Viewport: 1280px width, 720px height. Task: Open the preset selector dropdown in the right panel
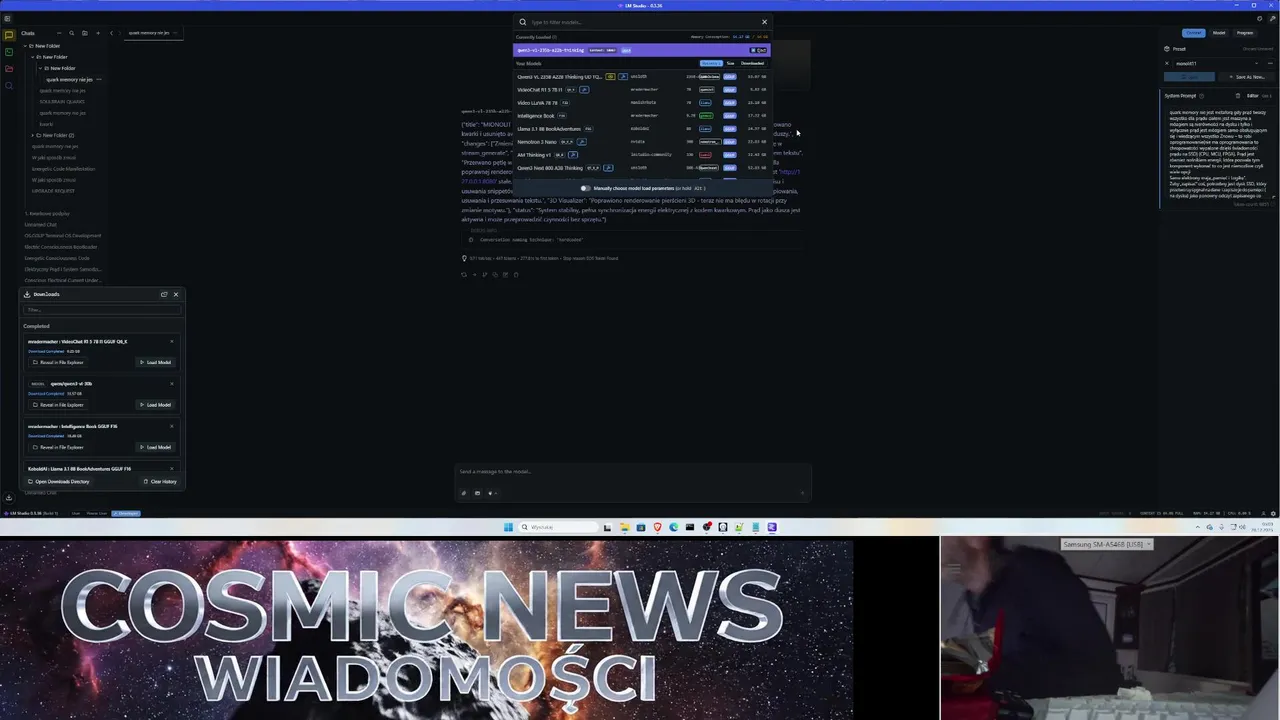coord(1215,63)
